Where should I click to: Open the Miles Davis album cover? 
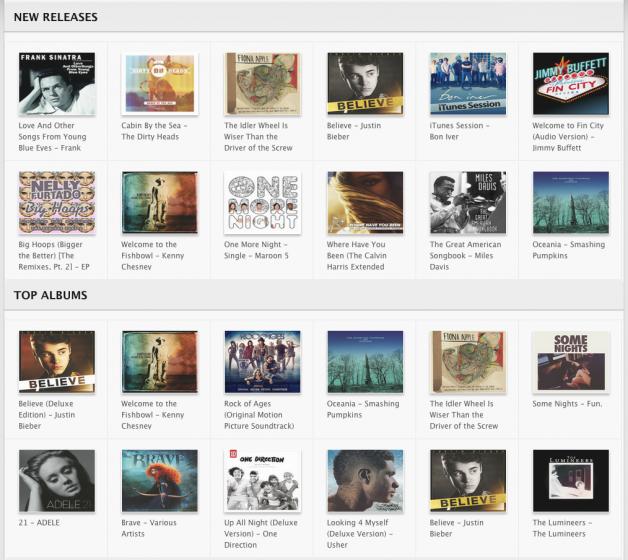468,203
